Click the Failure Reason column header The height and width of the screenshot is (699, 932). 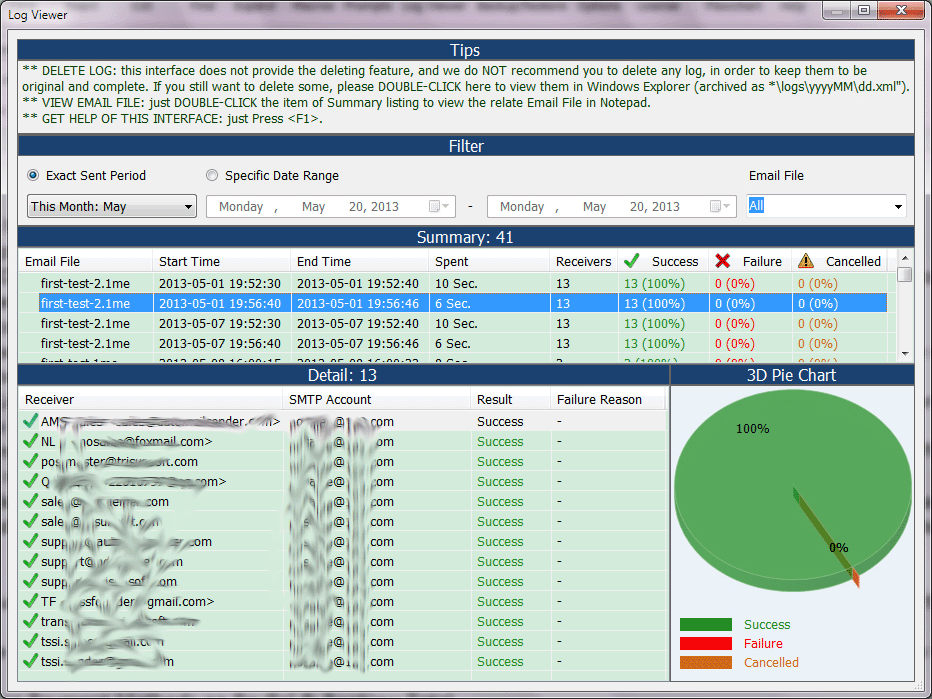599,400
